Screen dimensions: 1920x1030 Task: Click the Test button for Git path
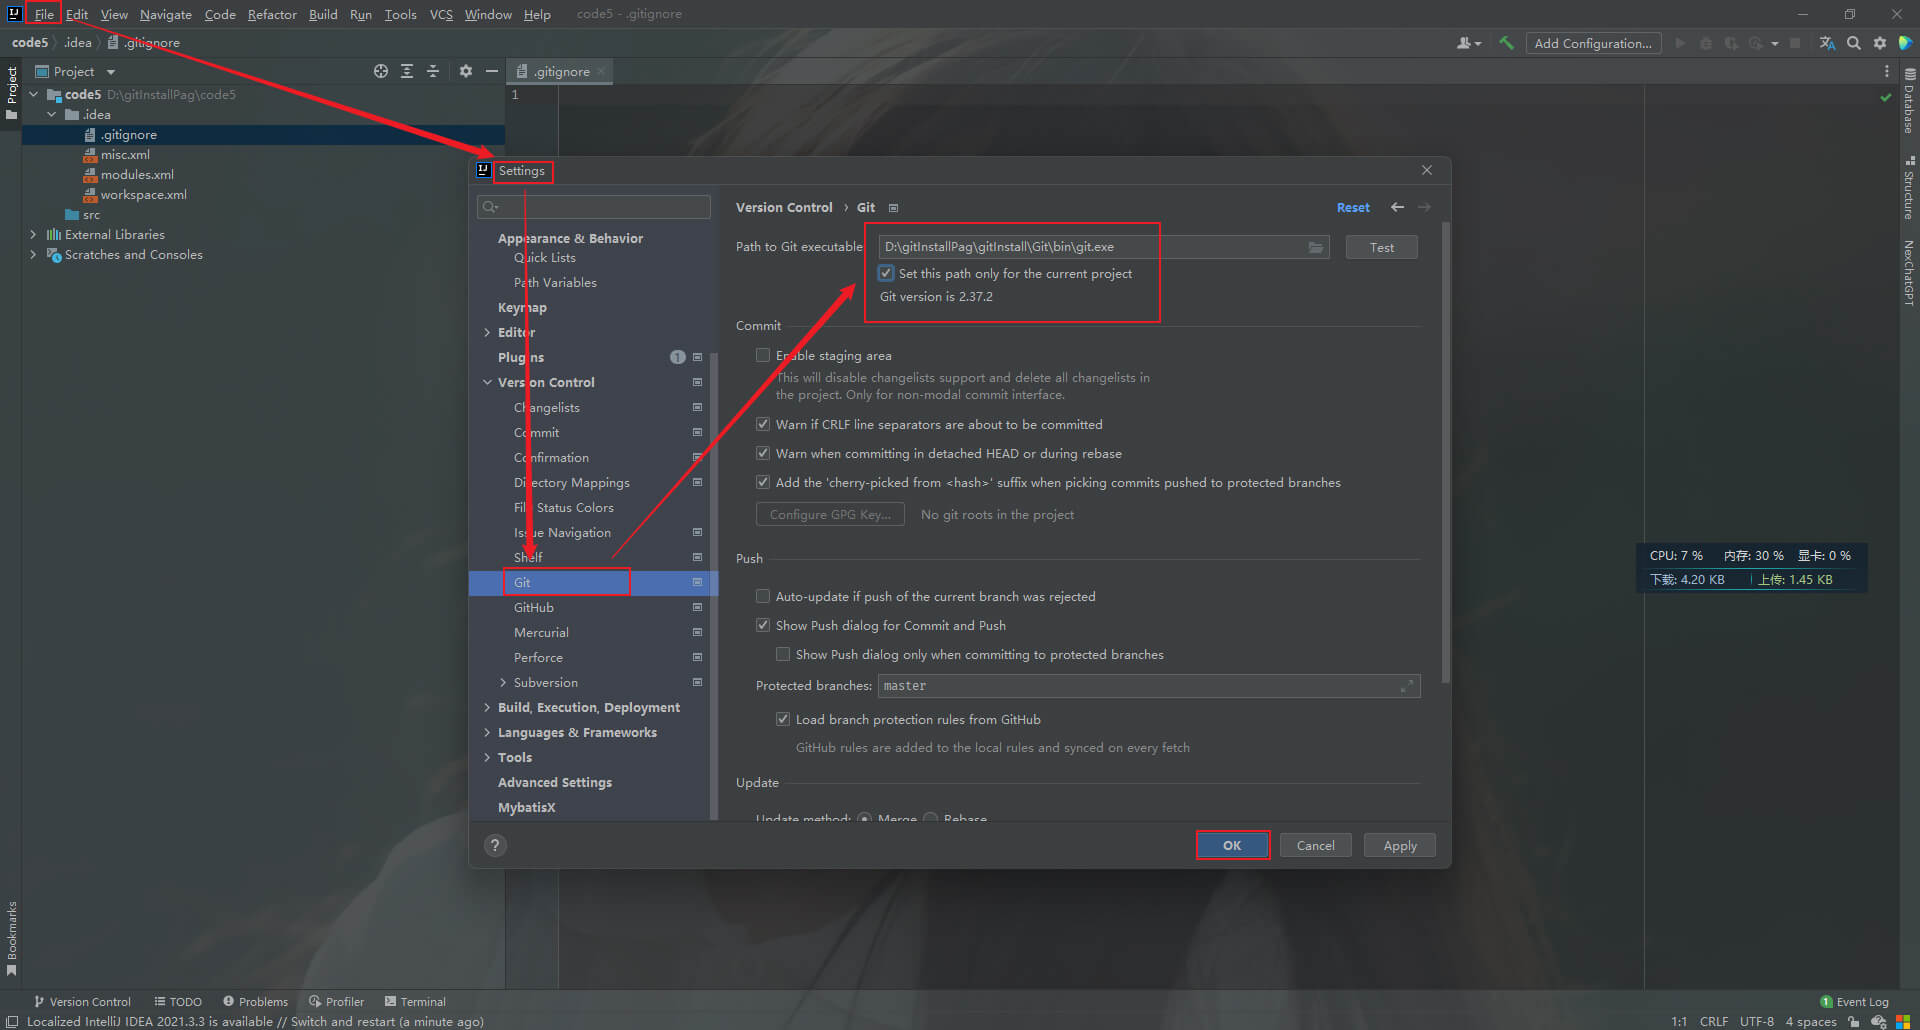coord(1381,247)
